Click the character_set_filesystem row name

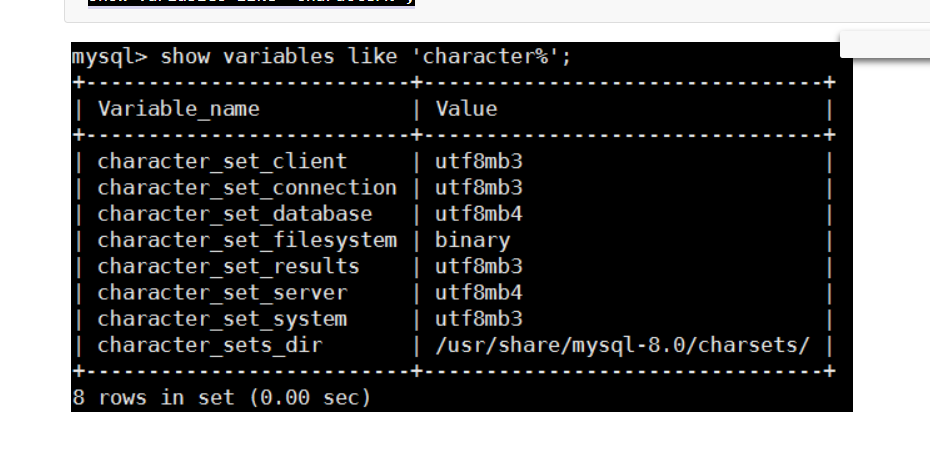pos(246,240)
